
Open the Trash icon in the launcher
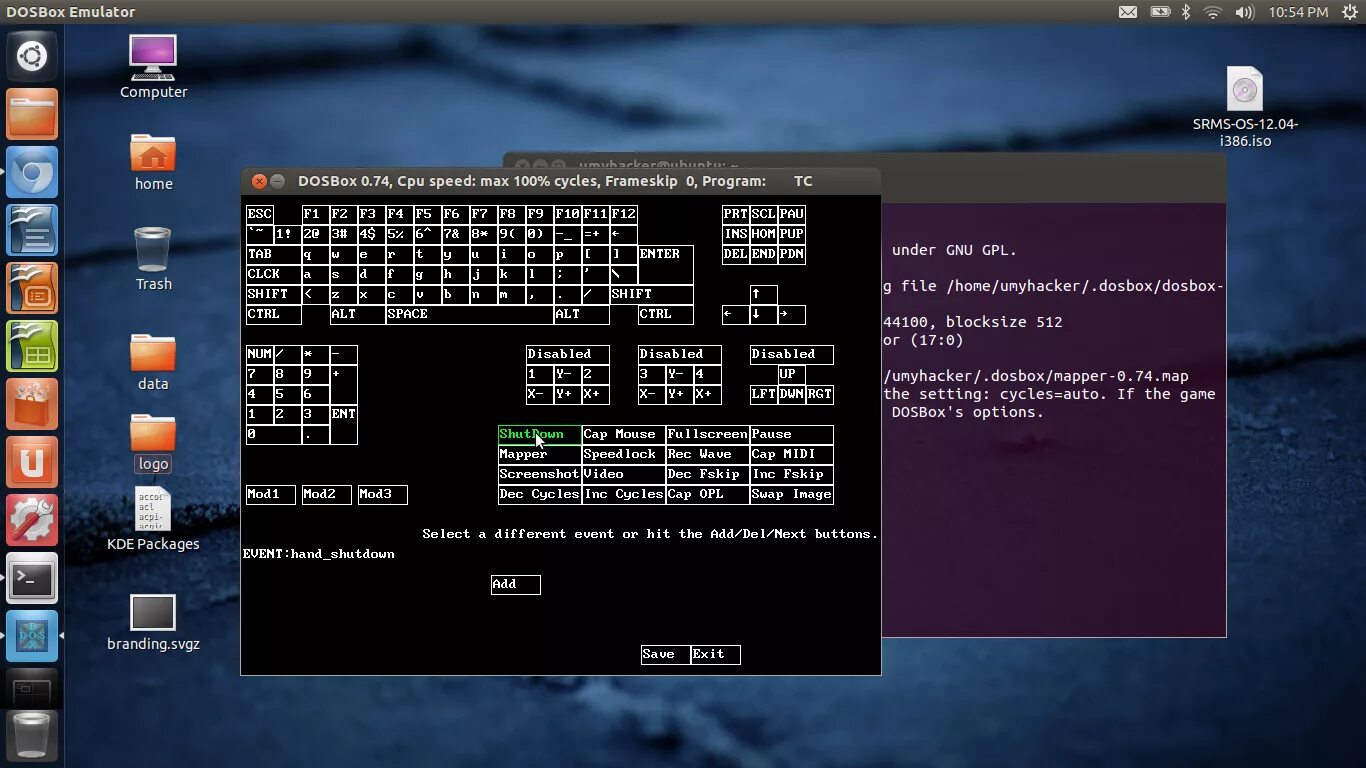coord(32,737)
